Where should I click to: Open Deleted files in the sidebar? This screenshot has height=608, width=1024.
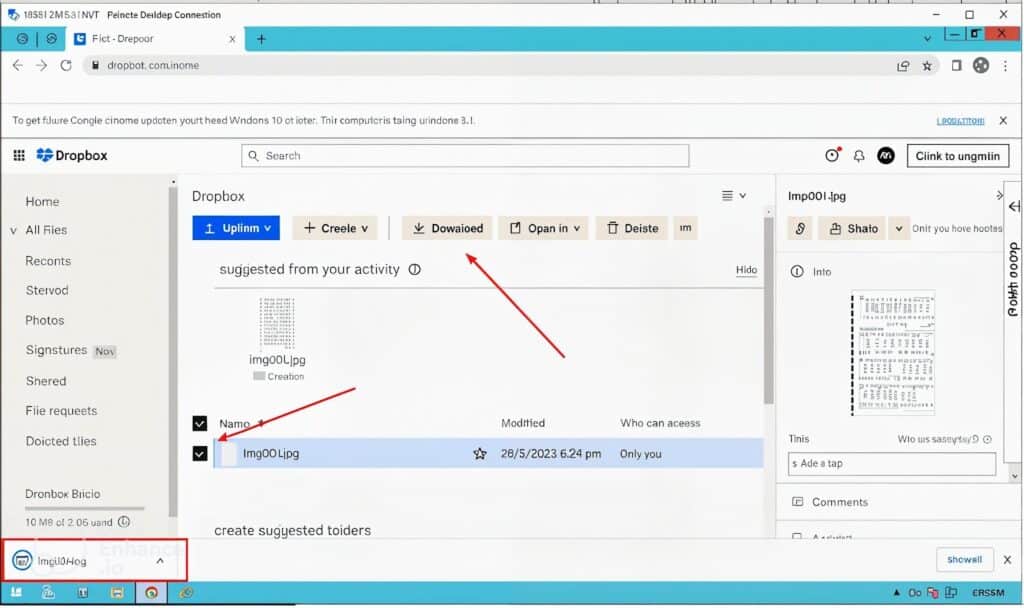[61, 441]
